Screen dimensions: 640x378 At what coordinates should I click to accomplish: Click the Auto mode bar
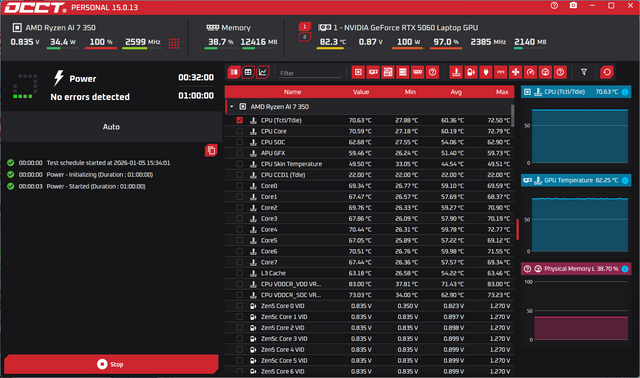pos(111,127)
